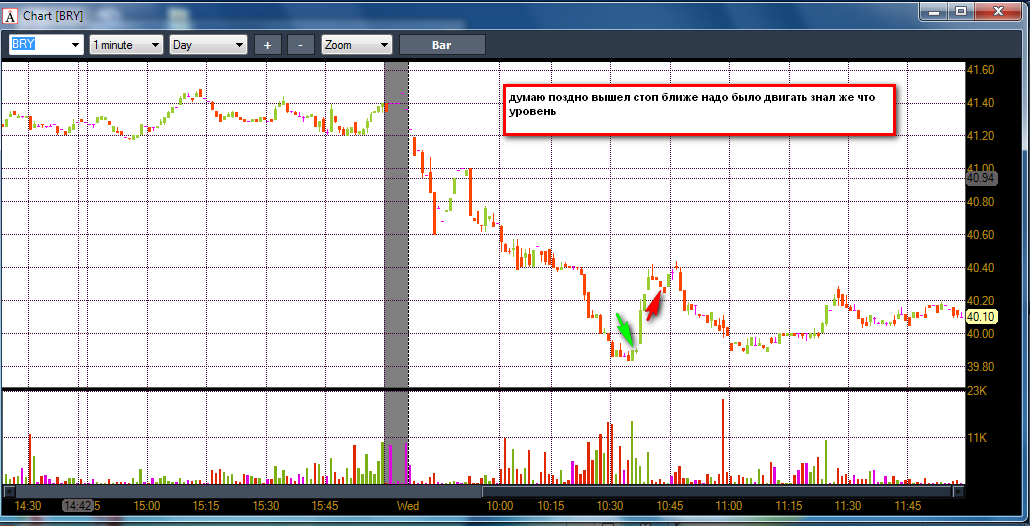Click the 39.80 price axis label

[x=981, y=366]
